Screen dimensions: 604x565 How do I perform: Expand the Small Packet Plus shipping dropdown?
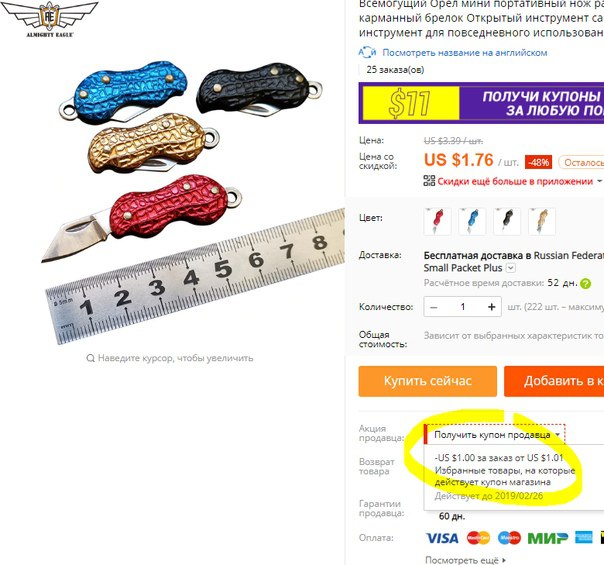click(x=511, y=268)
